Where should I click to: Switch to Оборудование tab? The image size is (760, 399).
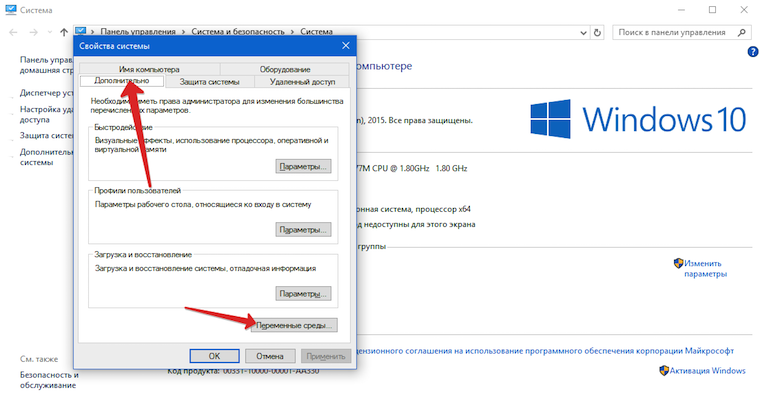(x=285, y=69)
